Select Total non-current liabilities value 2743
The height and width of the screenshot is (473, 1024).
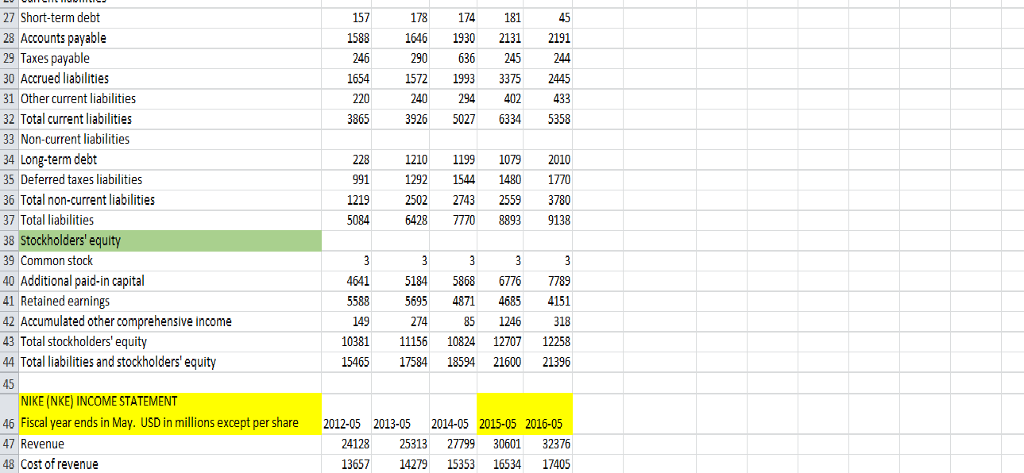[x=453, y=200]
